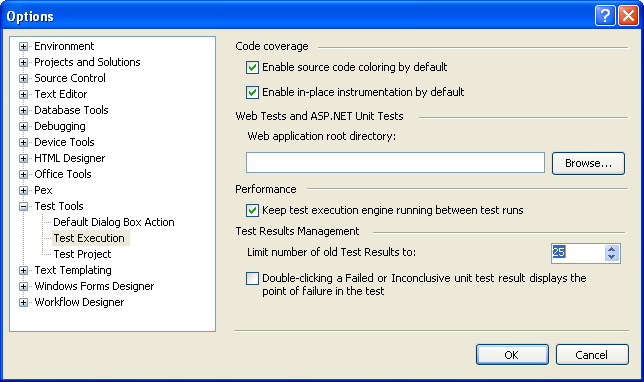This screenshot has height=382, width=644.
Task: Enable double-clicking Failed result displays failure point
Action: coord(252,278)
